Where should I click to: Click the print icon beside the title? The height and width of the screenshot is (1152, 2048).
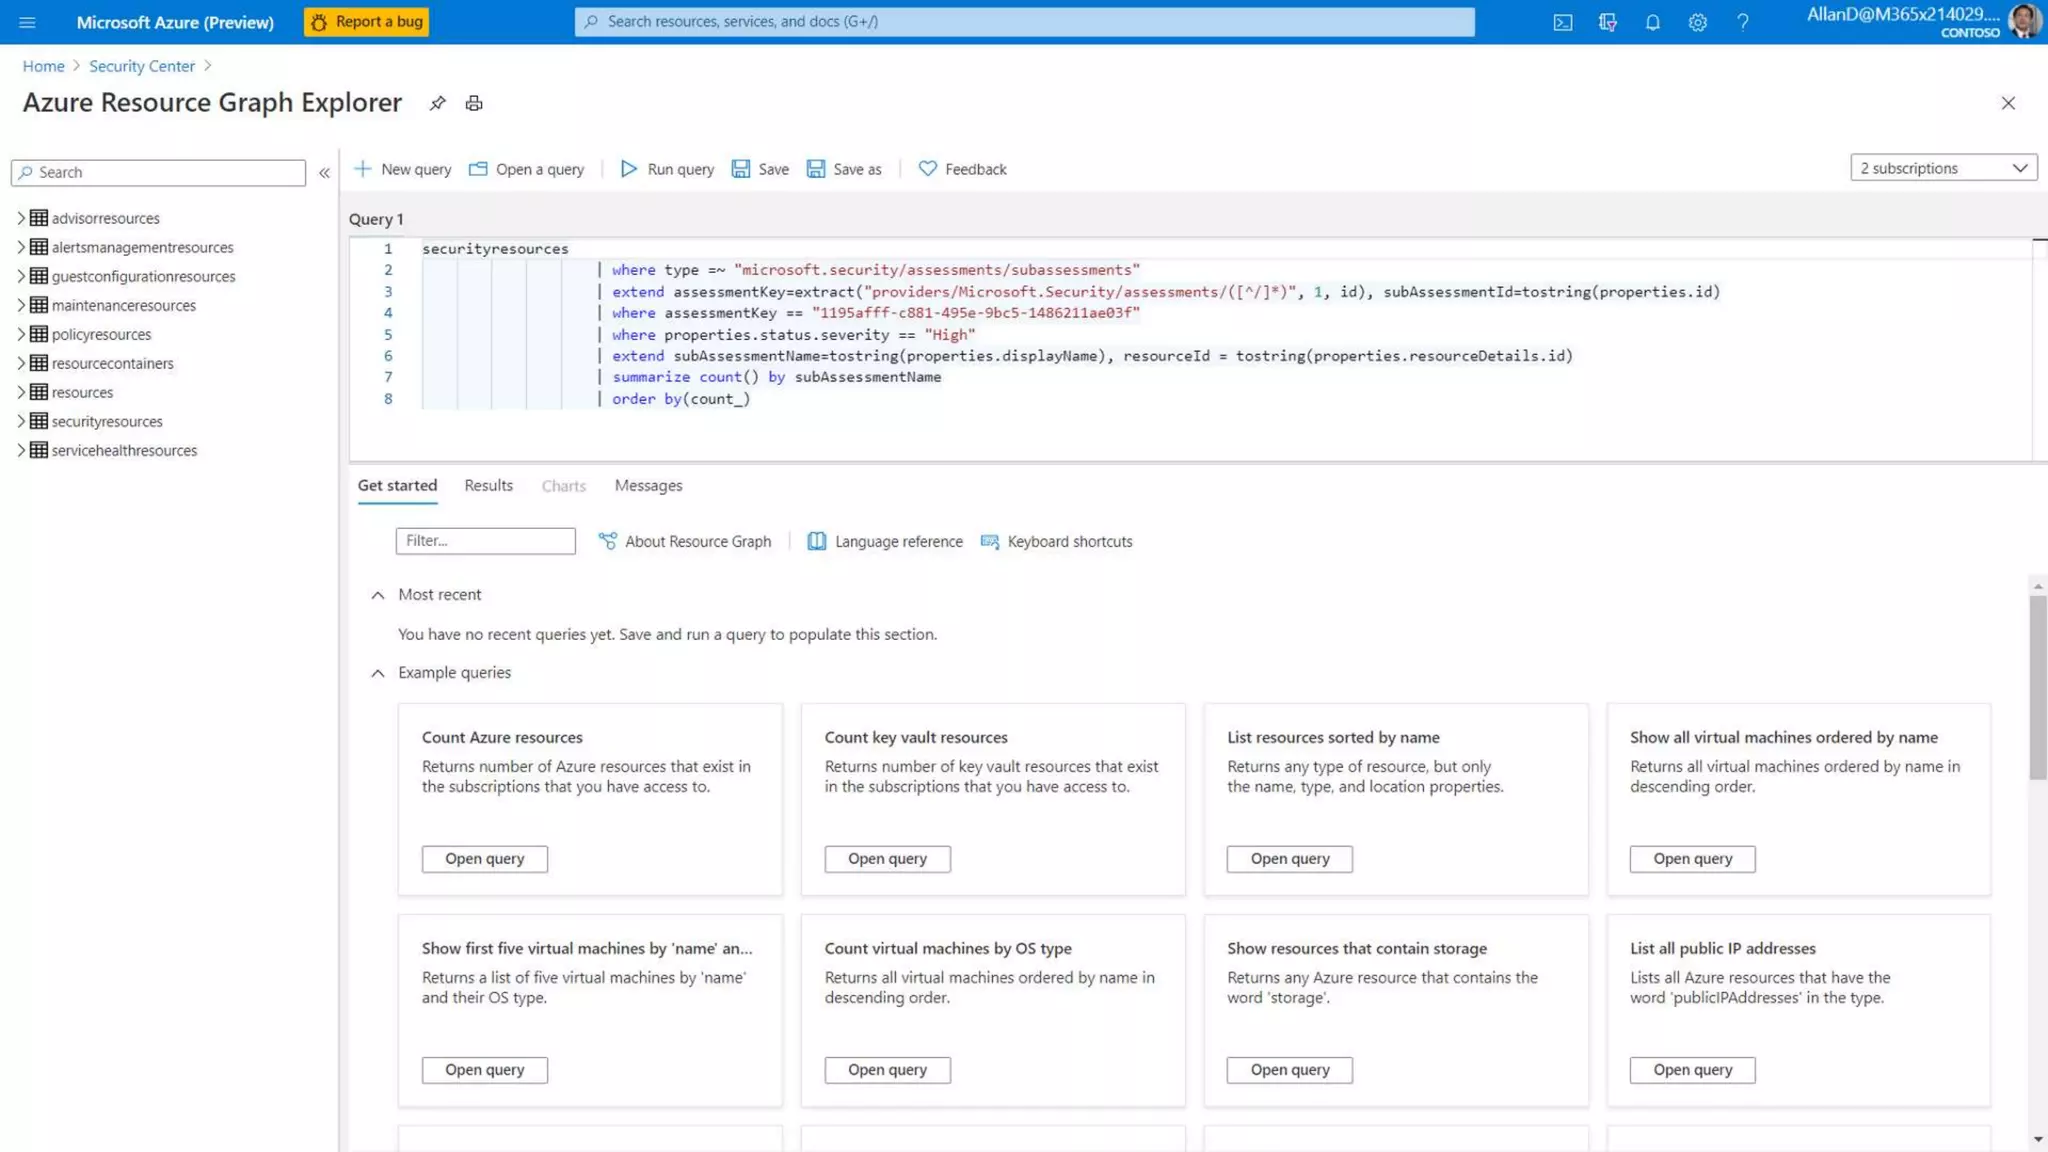[474, 103]
